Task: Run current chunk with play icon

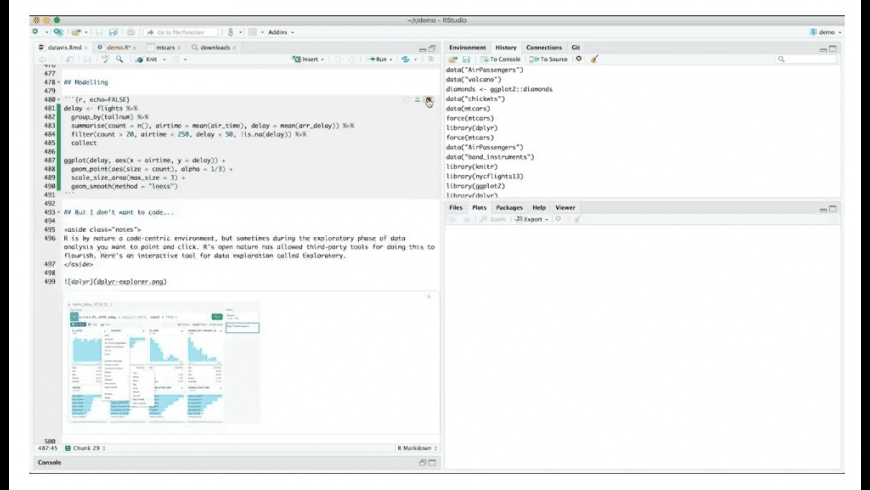Action: 429,100
